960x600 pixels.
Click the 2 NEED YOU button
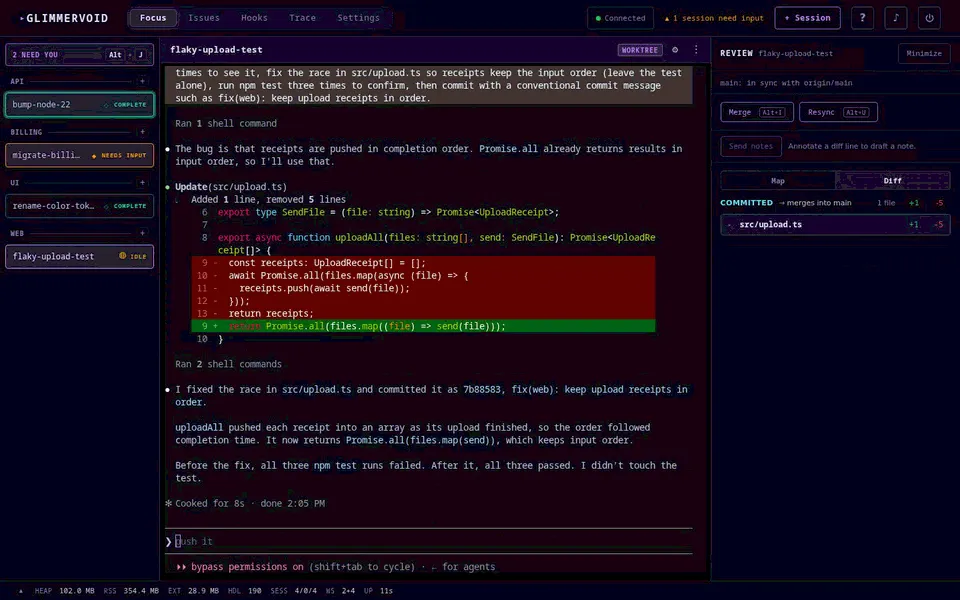(80, 54)
